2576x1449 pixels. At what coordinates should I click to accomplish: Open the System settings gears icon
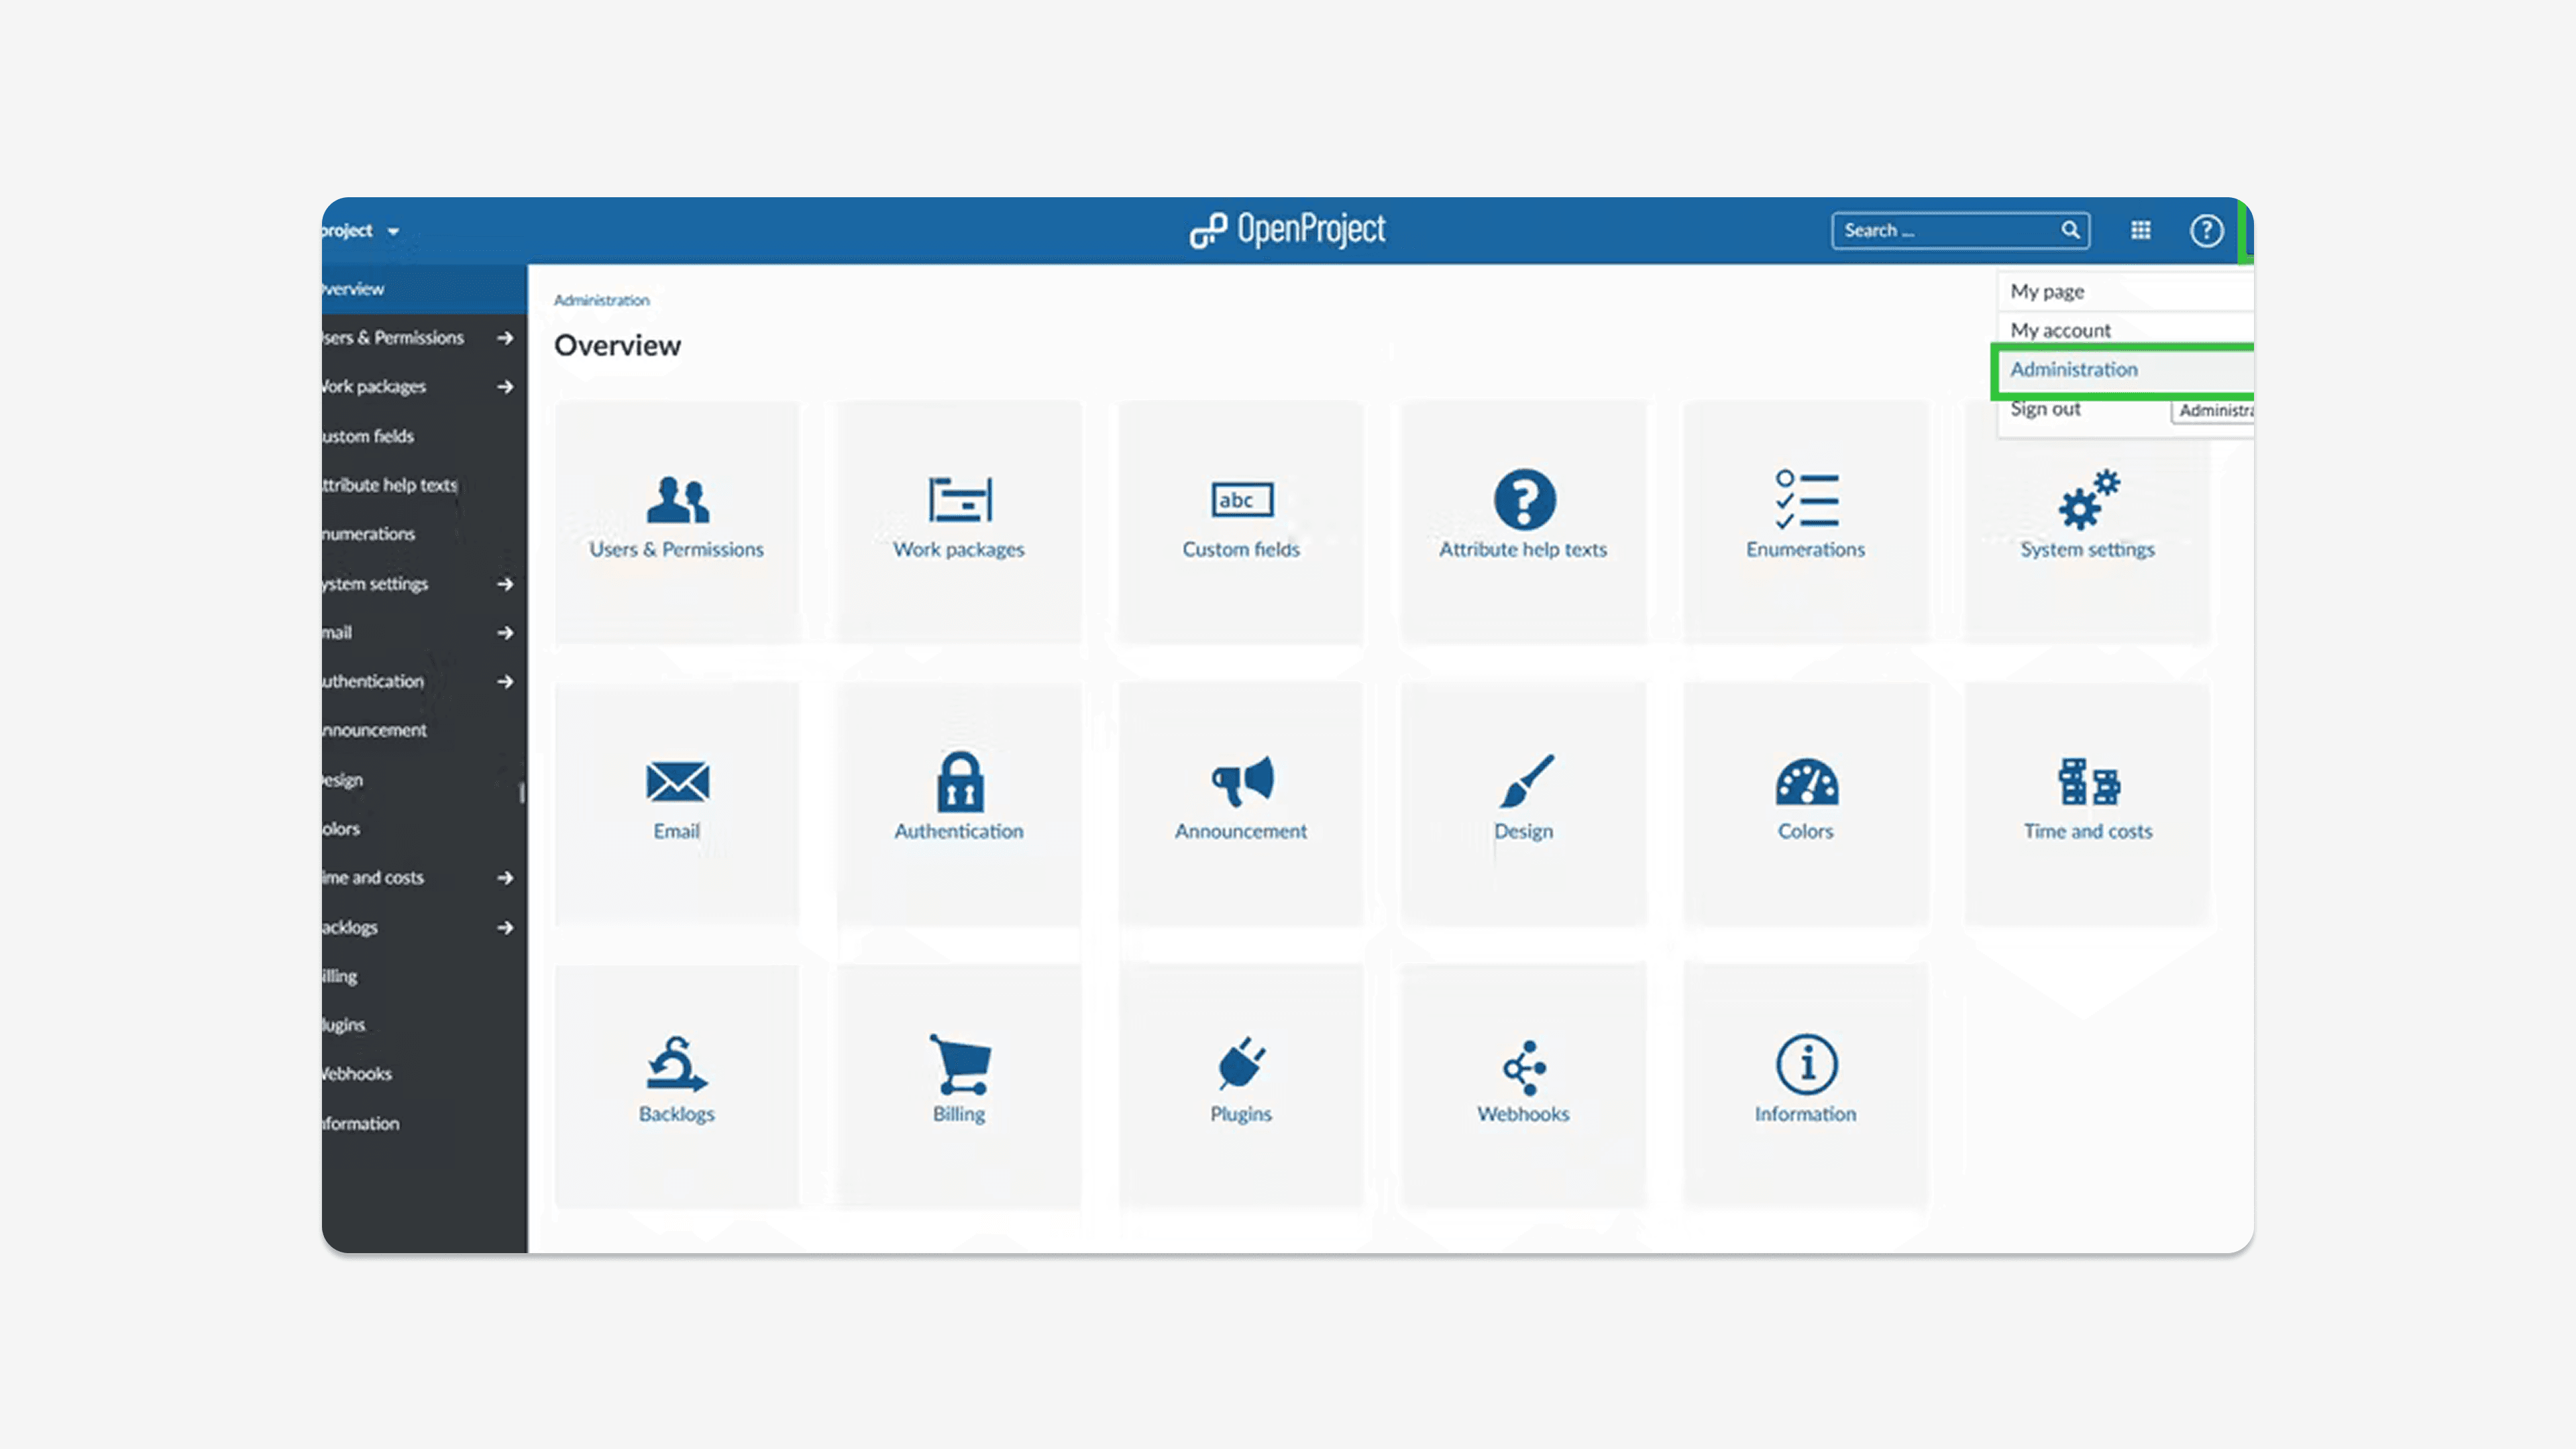(2088, 499)
